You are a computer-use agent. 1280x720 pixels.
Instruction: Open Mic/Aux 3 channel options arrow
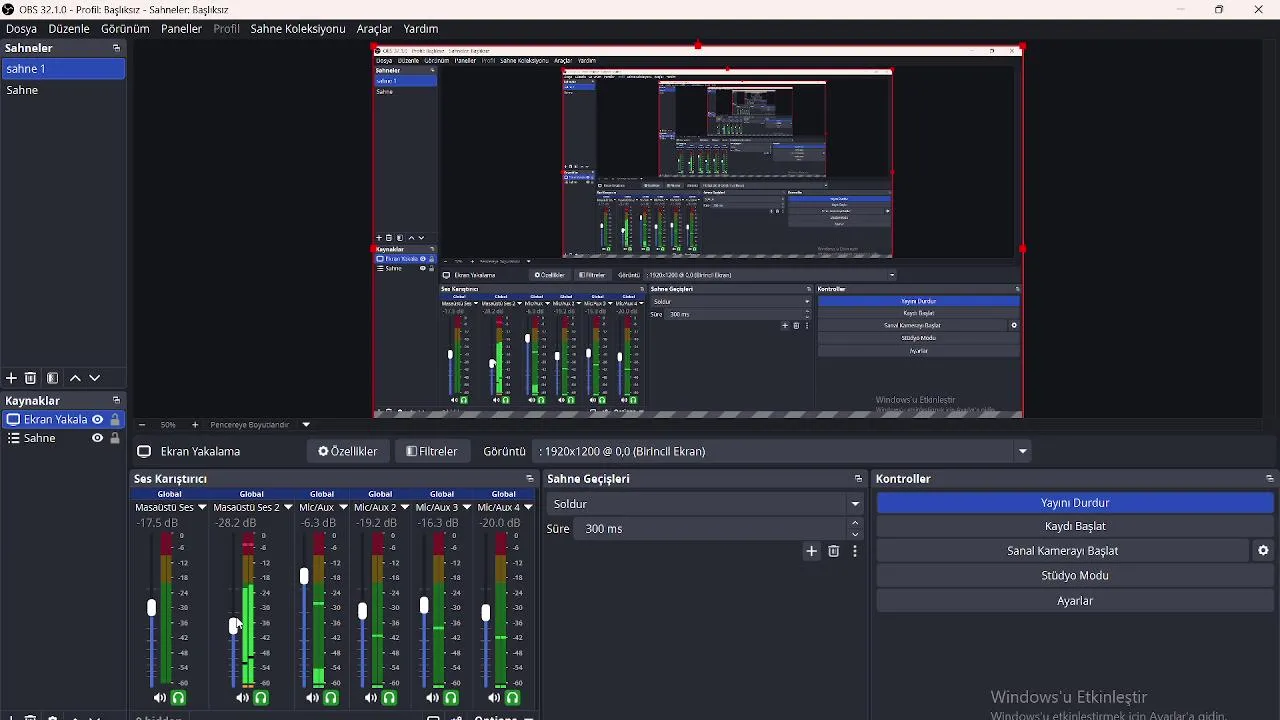pos(467,508)
